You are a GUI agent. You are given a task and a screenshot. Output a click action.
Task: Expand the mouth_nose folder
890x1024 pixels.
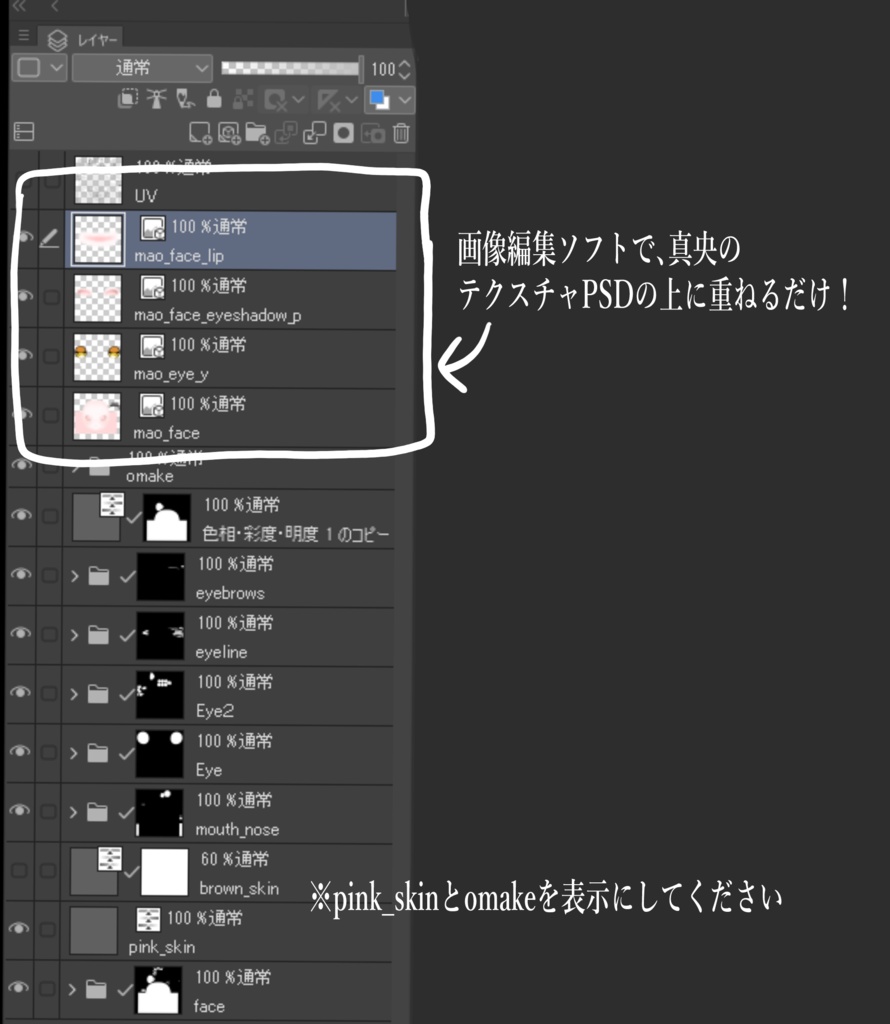[x=72, y=812]
